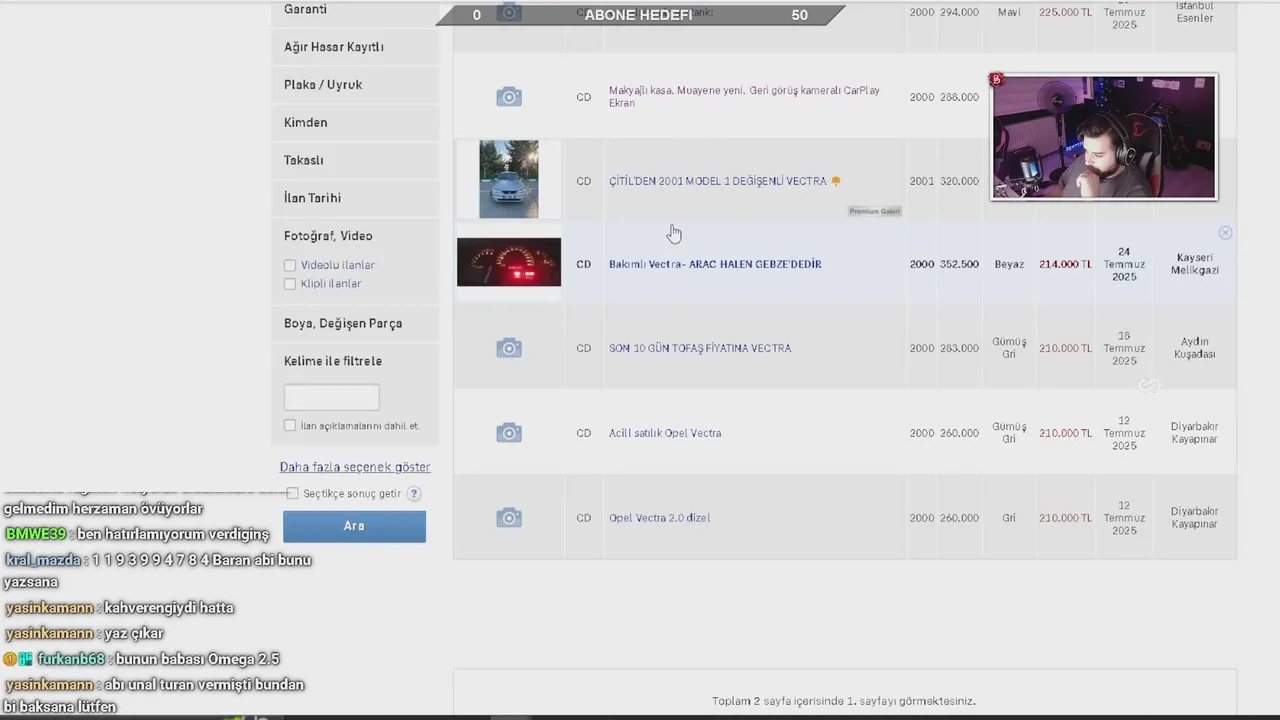1280x720 pixels.
Task: Open the red dashboard photo thumbnail
Action: 509,262
